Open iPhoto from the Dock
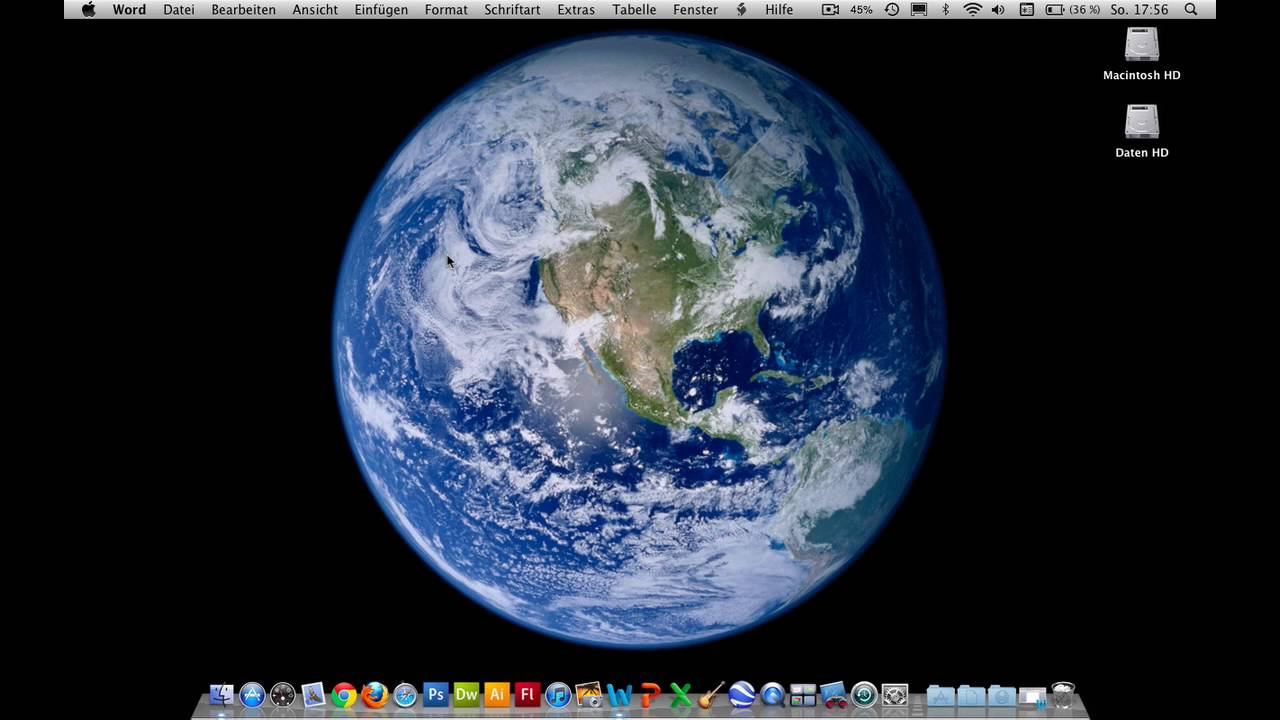 589,695
